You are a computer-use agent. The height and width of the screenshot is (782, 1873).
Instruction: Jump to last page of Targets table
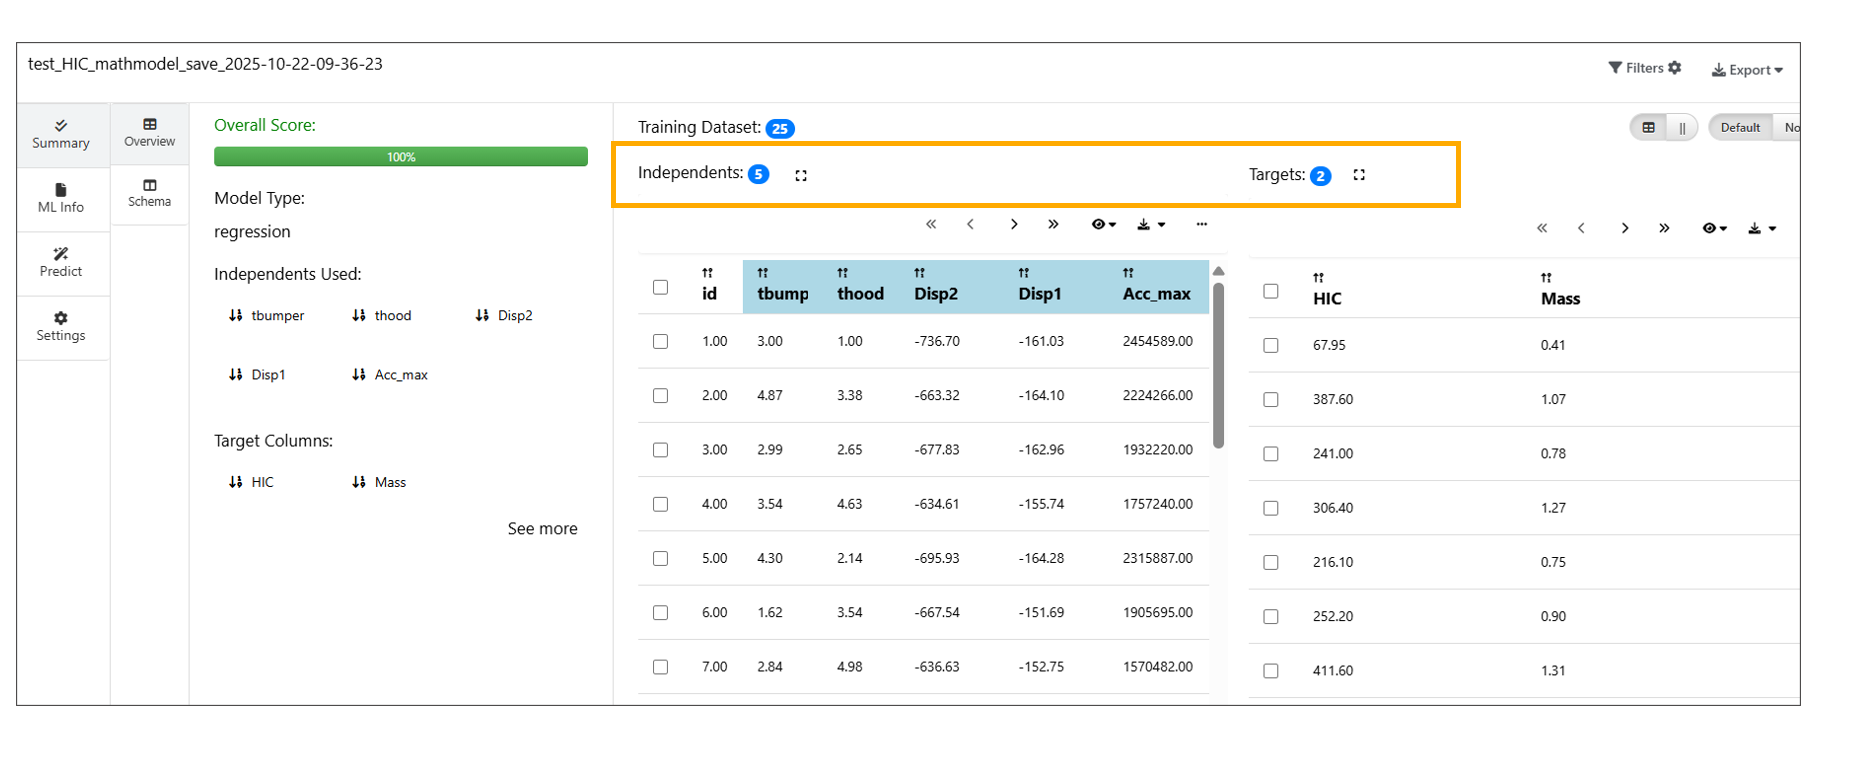1664,228
